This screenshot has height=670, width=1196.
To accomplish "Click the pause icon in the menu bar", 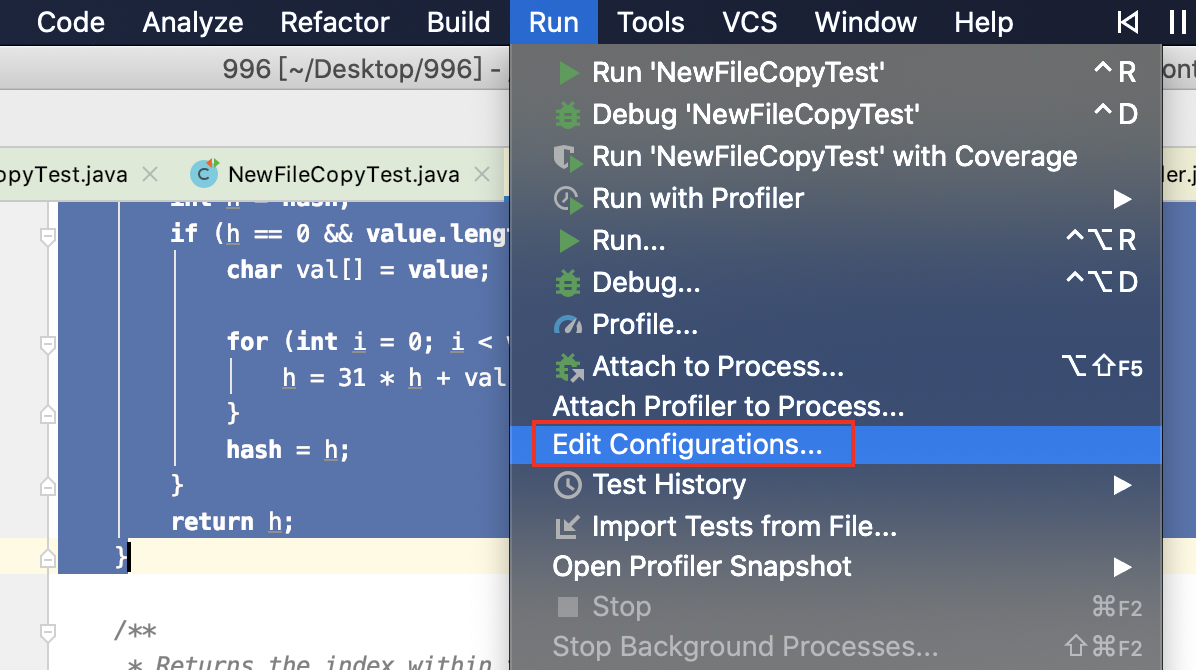I will [x=1178, y=22].
